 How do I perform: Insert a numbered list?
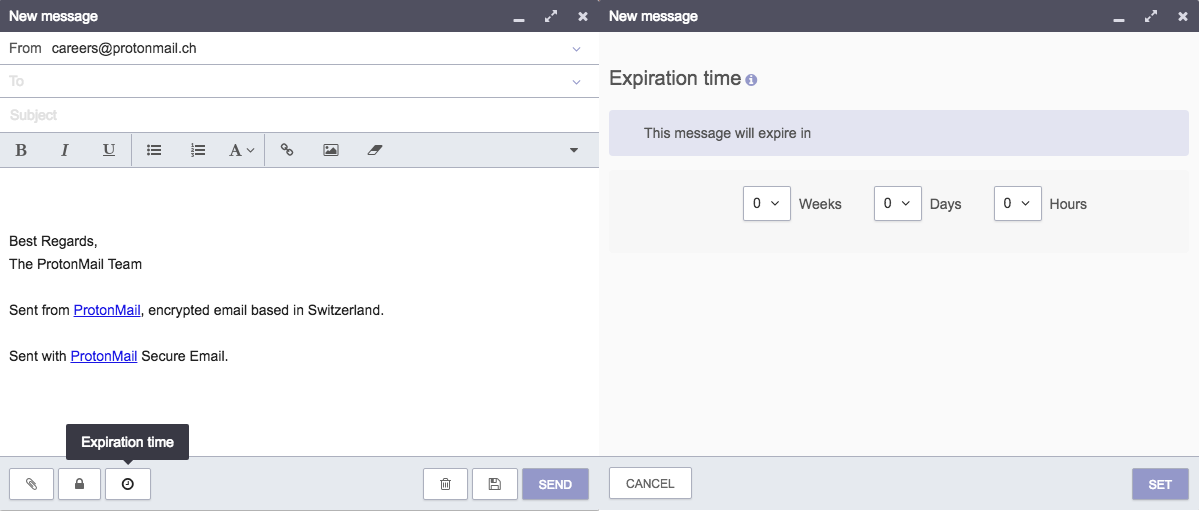198,150
